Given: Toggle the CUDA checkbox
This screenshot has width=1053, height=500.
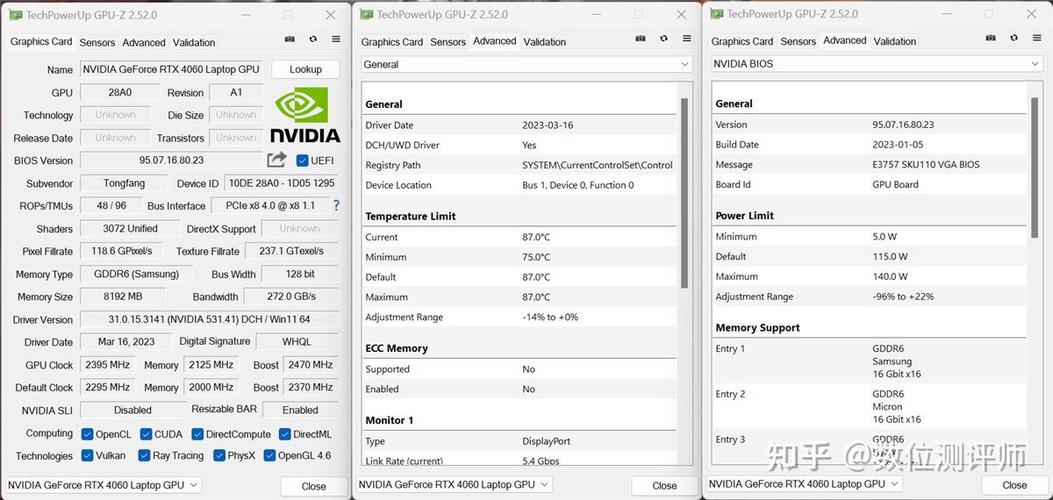Looking at the screenshot, I should click(x=146, y=434).
